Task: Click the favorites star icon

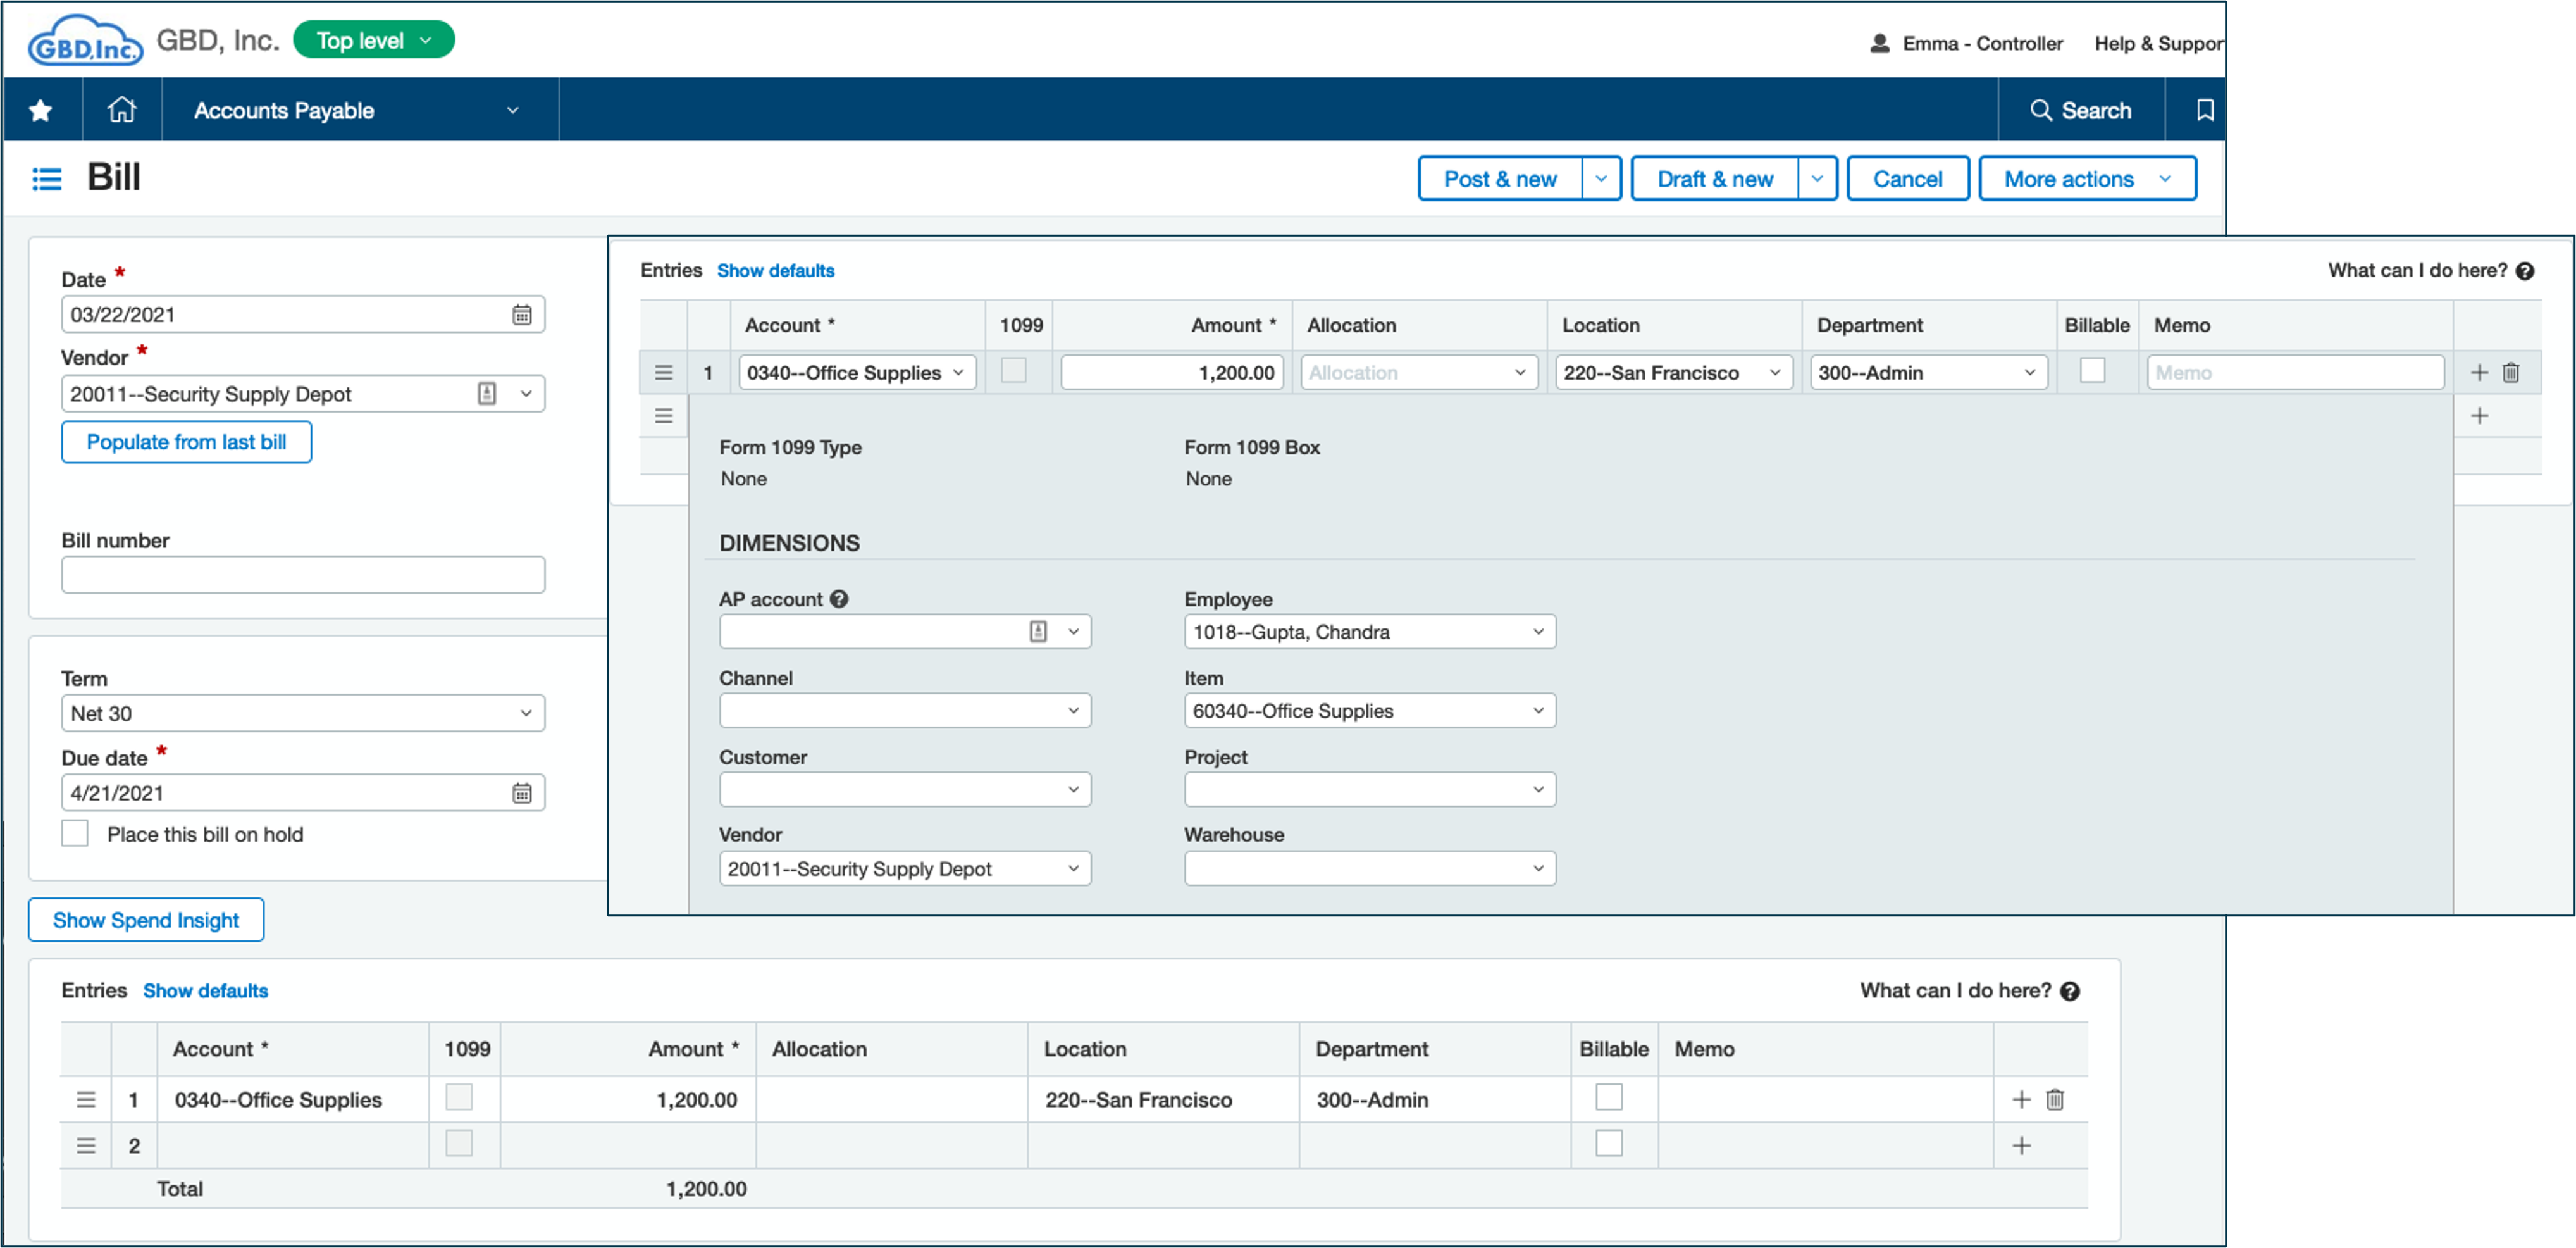Action: pos(41,110)
